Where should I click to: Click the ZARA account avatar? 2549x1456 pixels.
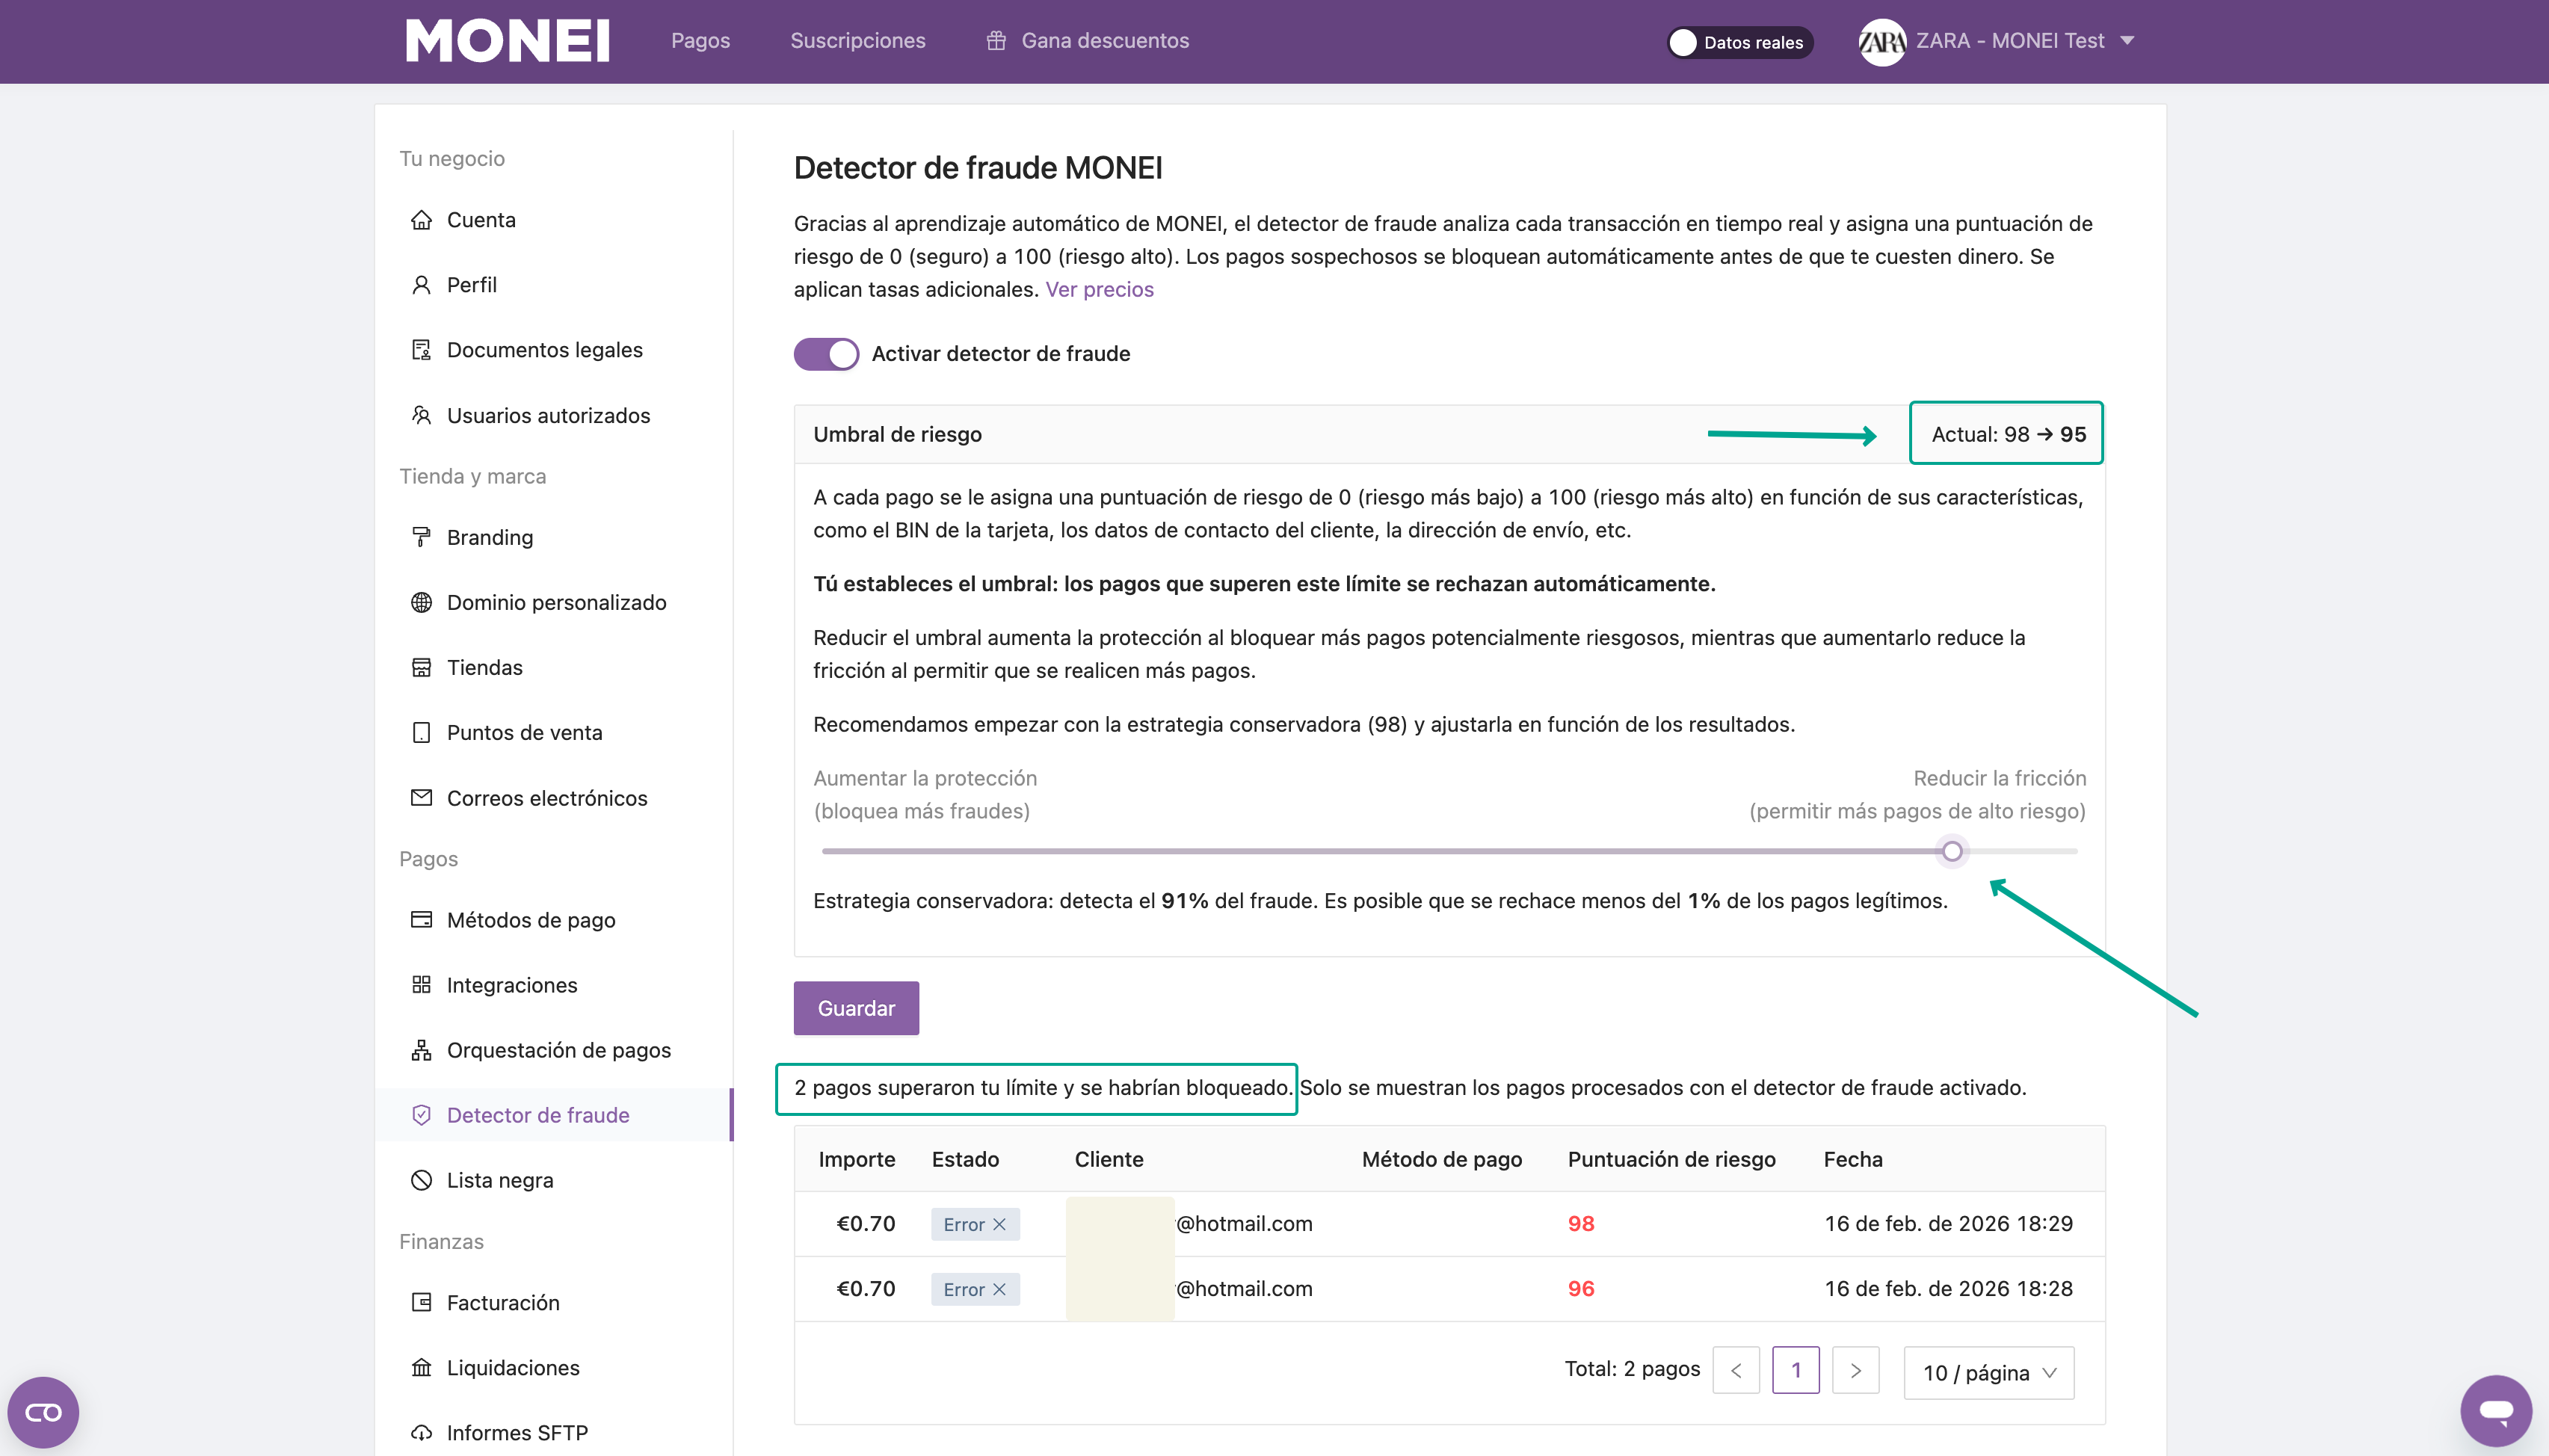point(1881,42)
